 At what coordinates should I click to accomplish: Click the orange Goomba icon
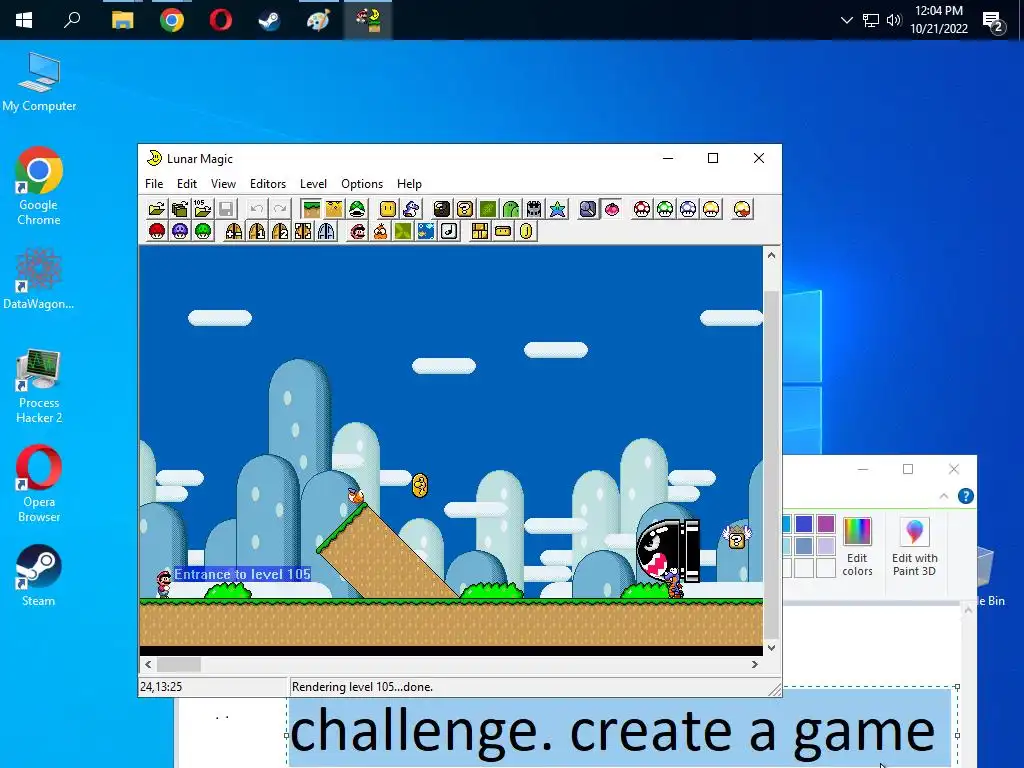tap(380, 231)
